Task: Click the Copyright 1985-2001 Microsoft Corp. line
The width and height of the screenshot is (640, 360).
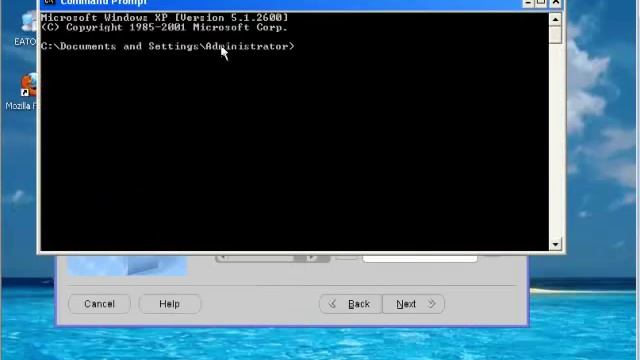Action: coord(164,27)
